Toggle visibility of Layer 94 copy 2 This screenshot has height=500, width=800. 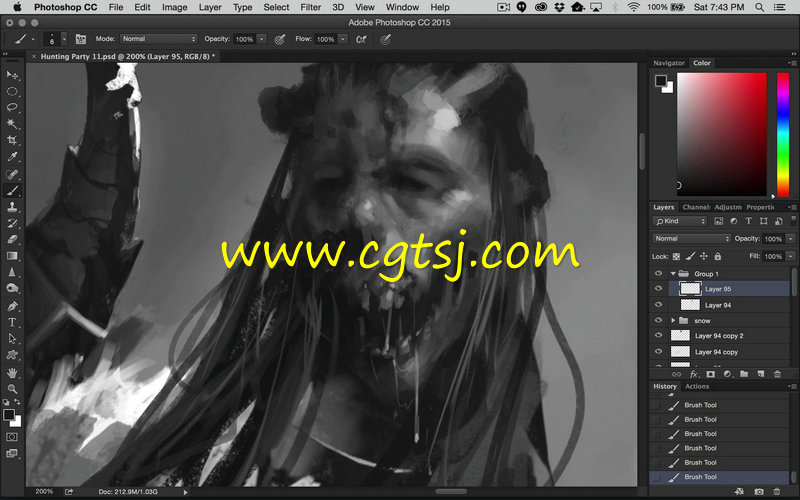tap(658, 336)
